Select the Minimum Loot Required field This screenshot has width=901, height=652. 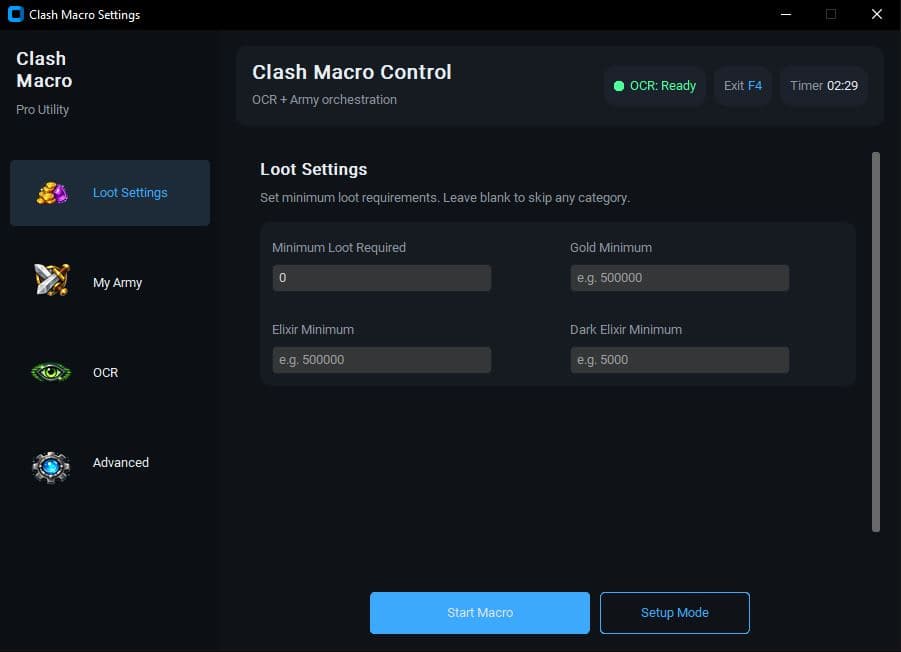(381, 277)
